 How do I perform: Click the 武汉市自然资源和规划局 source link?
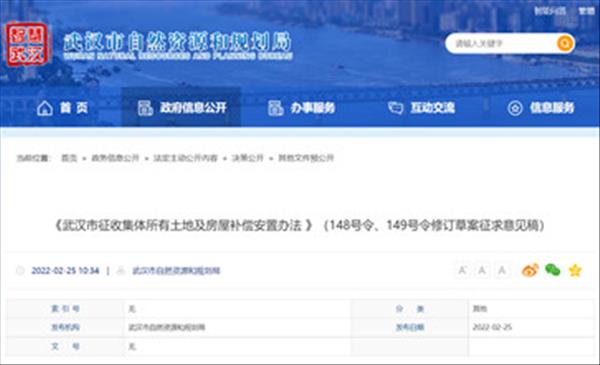(x=176, y=271)
